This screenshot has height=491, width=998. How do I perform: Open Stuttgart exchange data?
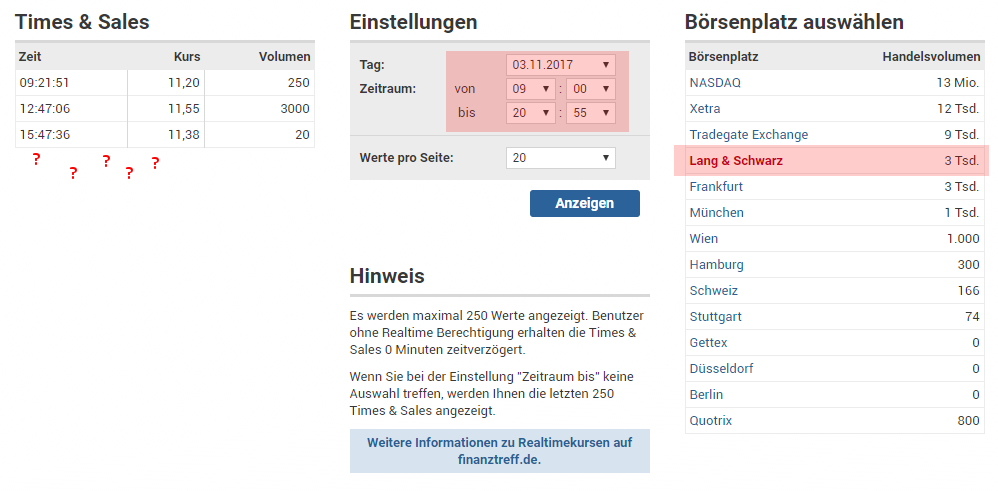(715, 316)
